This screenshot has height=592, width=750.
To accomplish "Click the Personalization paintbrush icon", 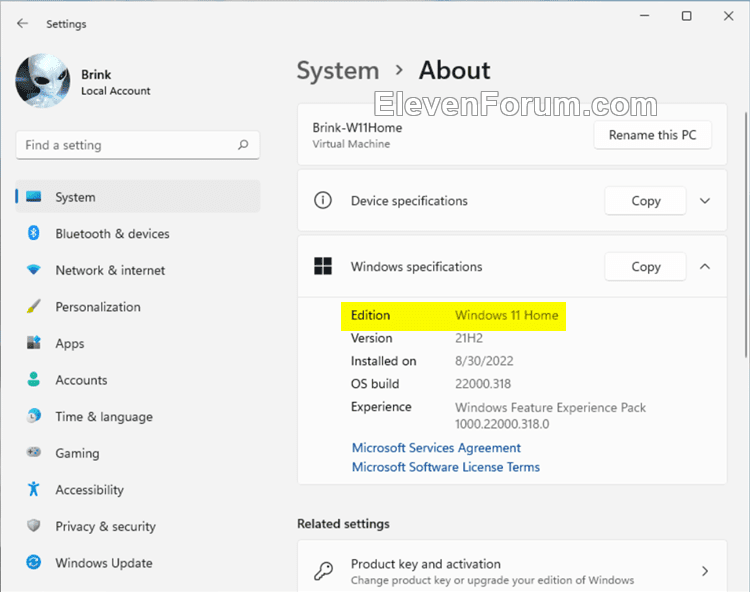I will tap(33, 306).
